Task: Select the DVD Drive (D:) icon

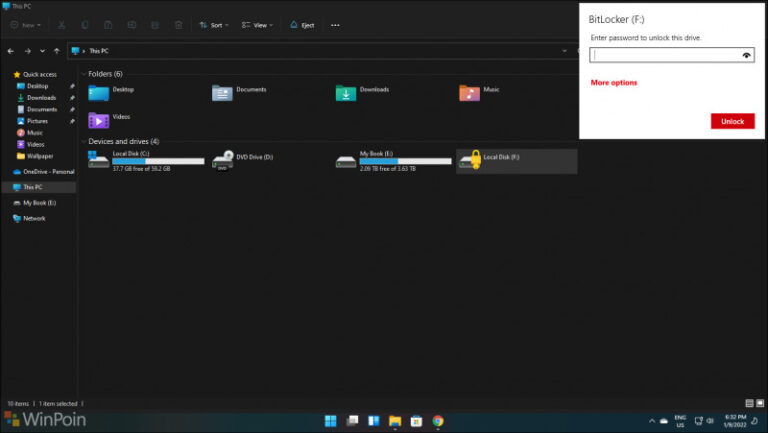Action: [222, 160]
